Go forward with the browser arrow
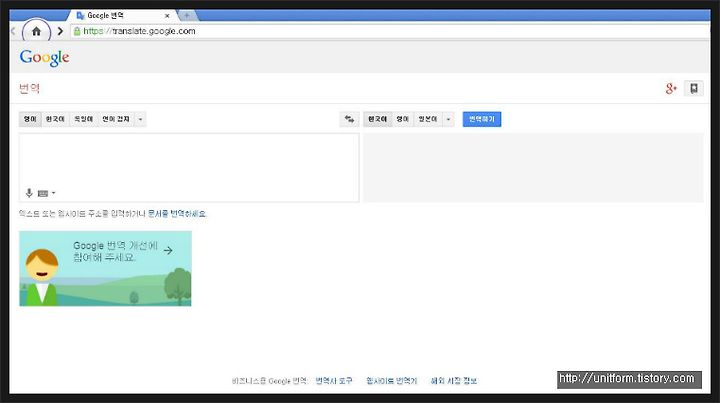This screenshot has height=403, width=720. [x=60, y=31]
